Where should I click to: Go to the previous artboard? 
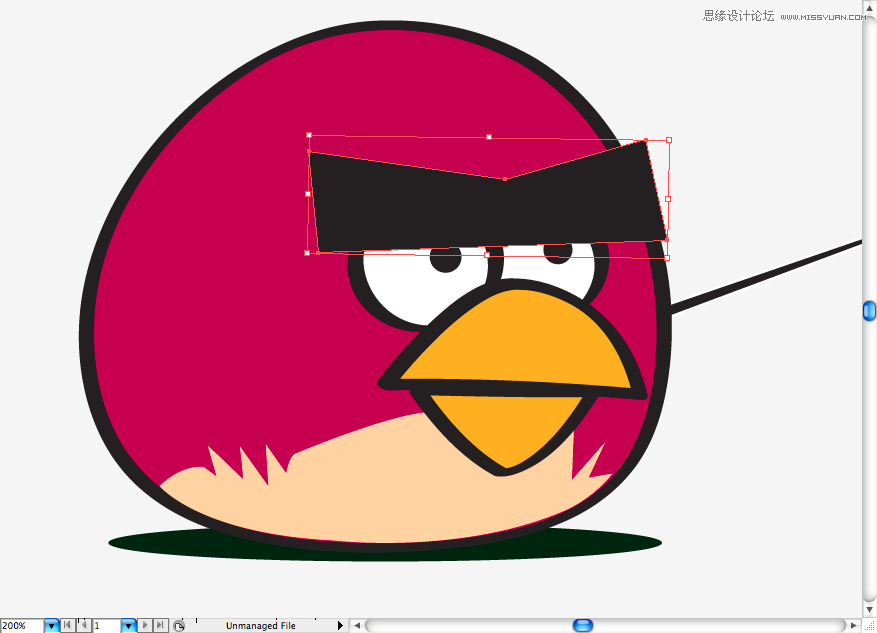point(83,625)
